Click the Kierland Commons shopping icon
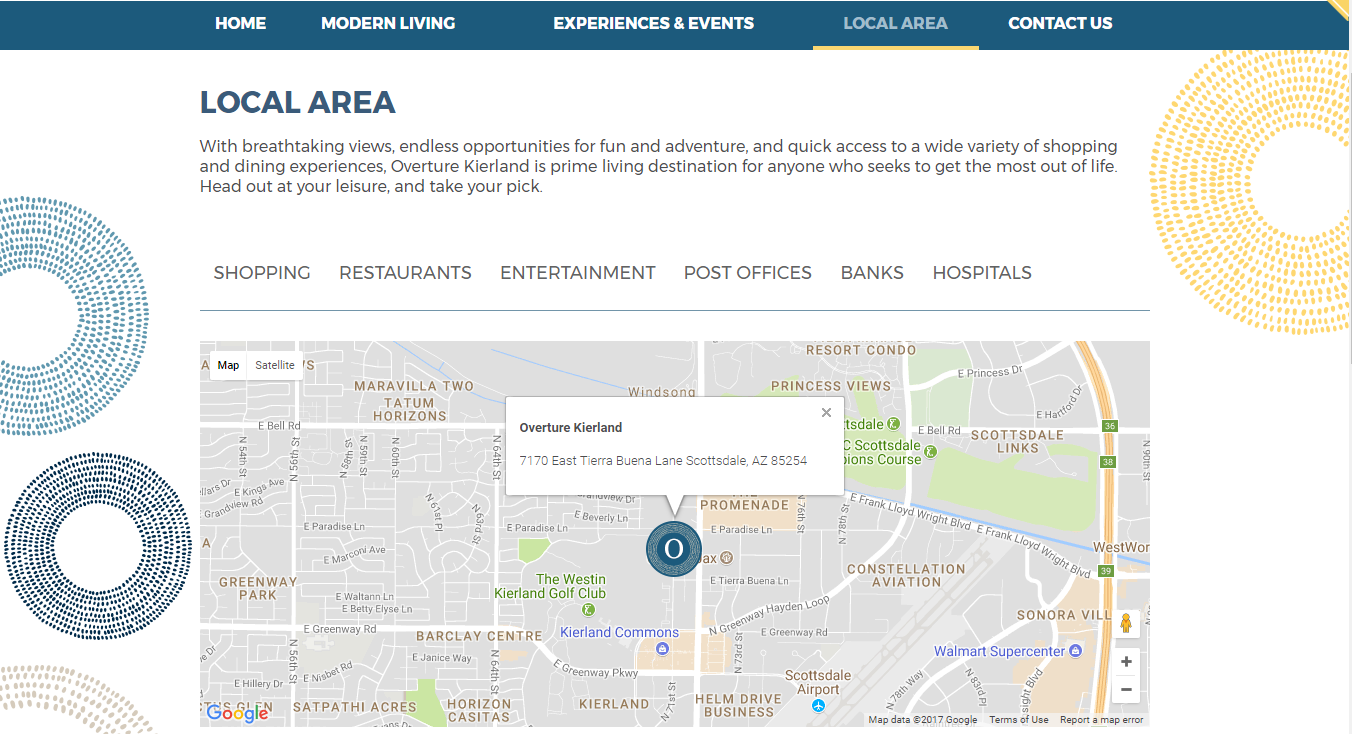This screenshot has height=734, width=1352. click(x=662, y=649)
